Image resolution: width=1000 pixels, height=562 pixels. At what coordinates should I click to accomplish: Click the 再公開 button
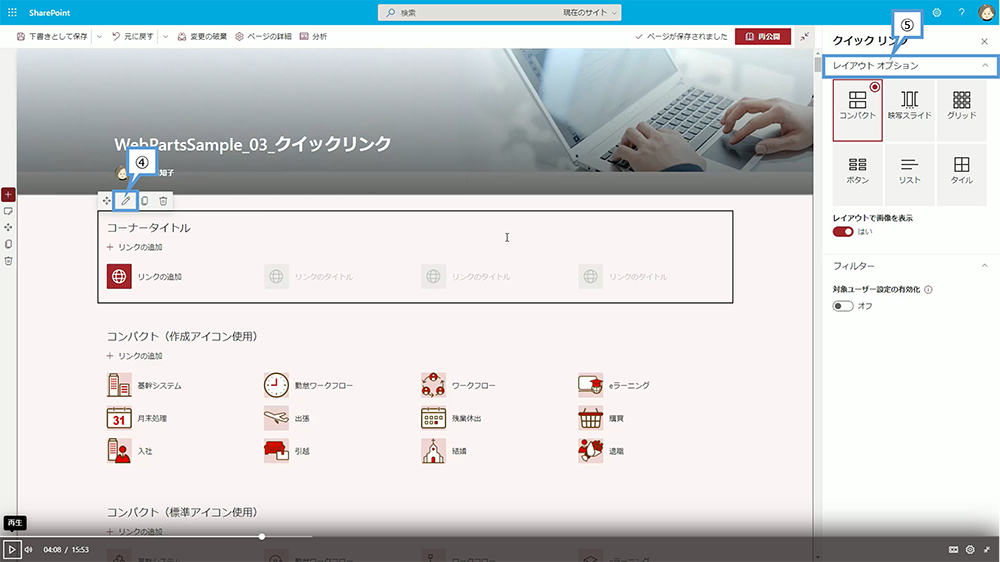763,36
